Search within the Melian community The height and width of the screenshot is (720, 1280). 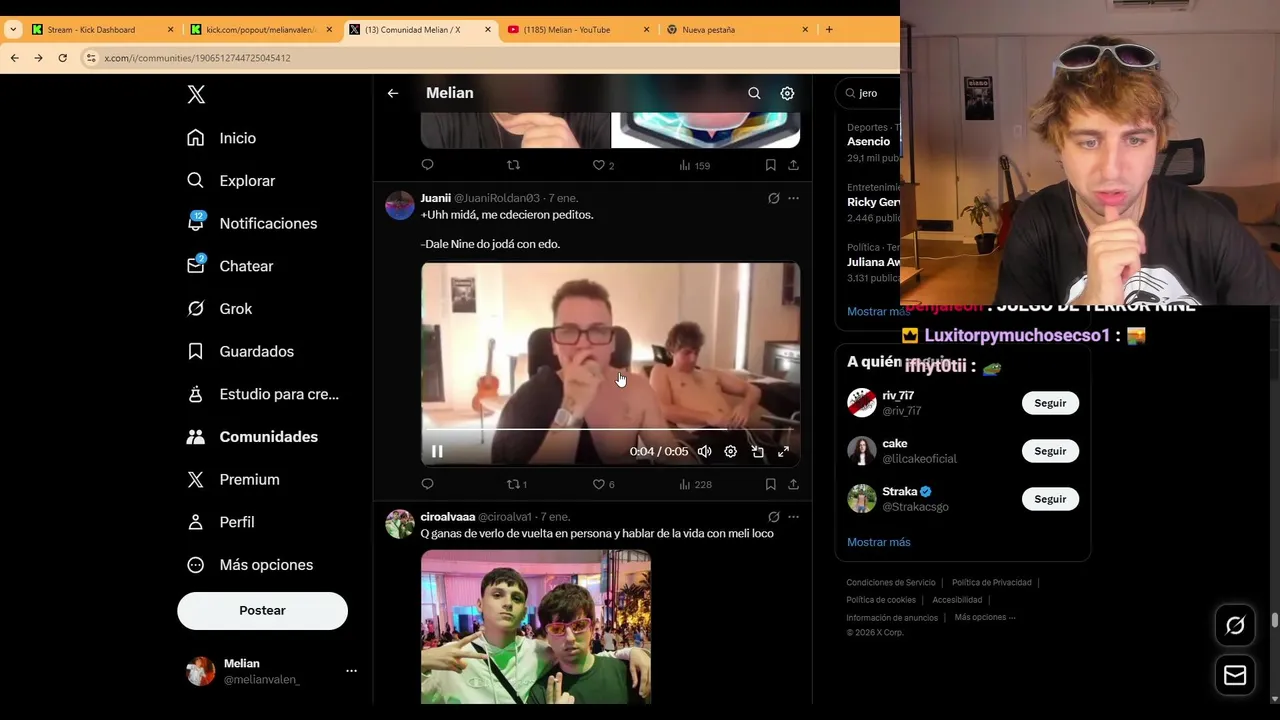[x=754, y=93]
